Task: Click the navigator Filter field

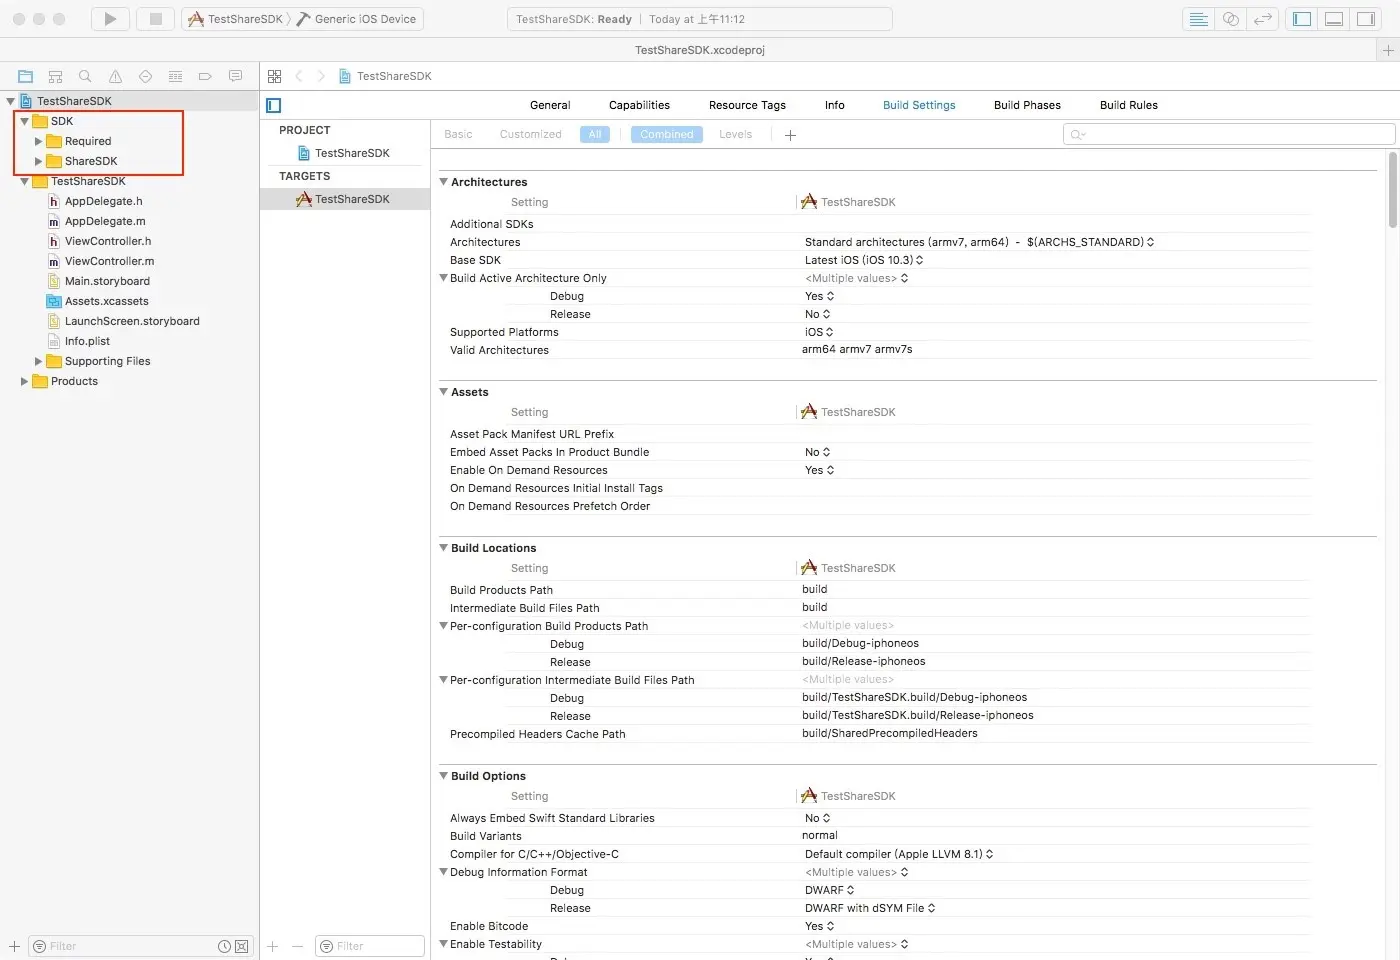Action: (x=139, y=946)
